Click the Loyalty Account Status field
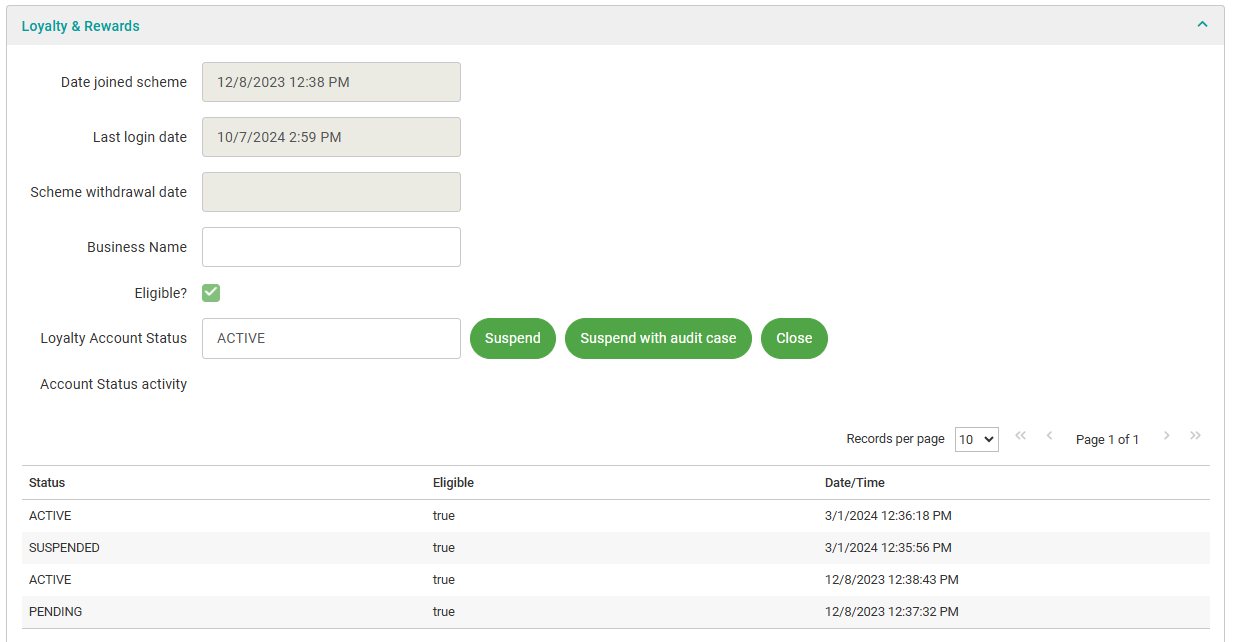Screen dimensions: 1237x642 331,338
